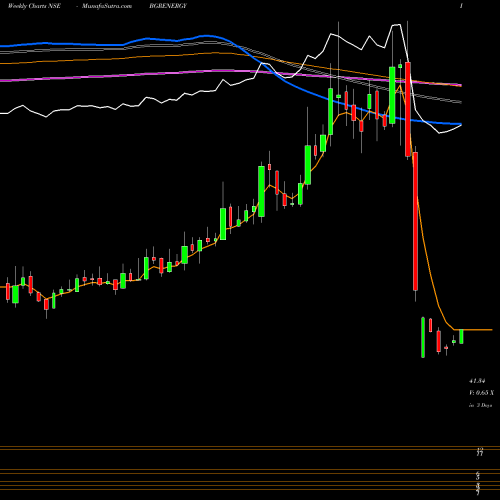Click the BGRENERGY ticker symbol
500x500 pixels.
click(x=168, y=6)
